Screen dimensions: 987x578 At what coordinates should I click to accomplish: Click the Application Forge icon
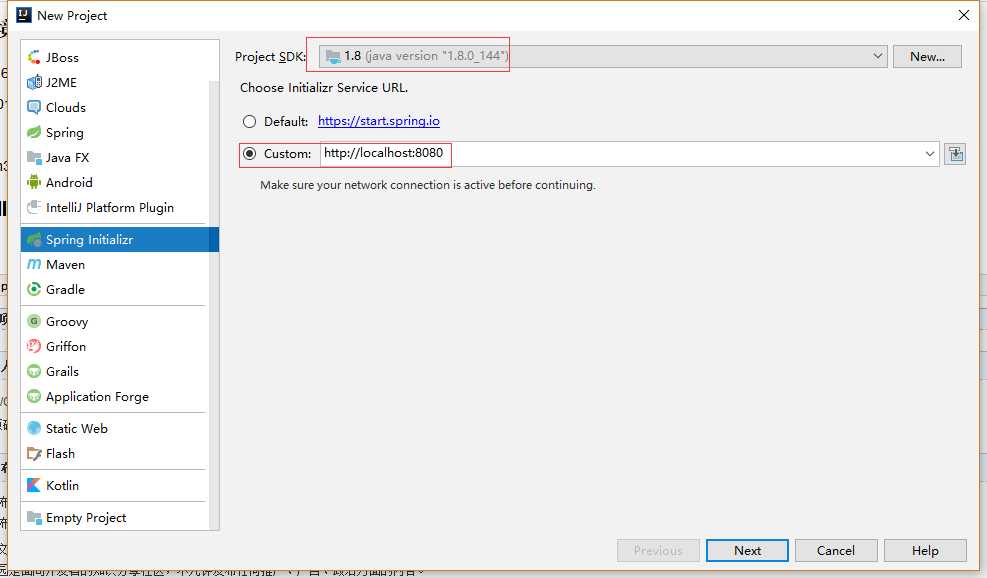(x=34, y=397)
